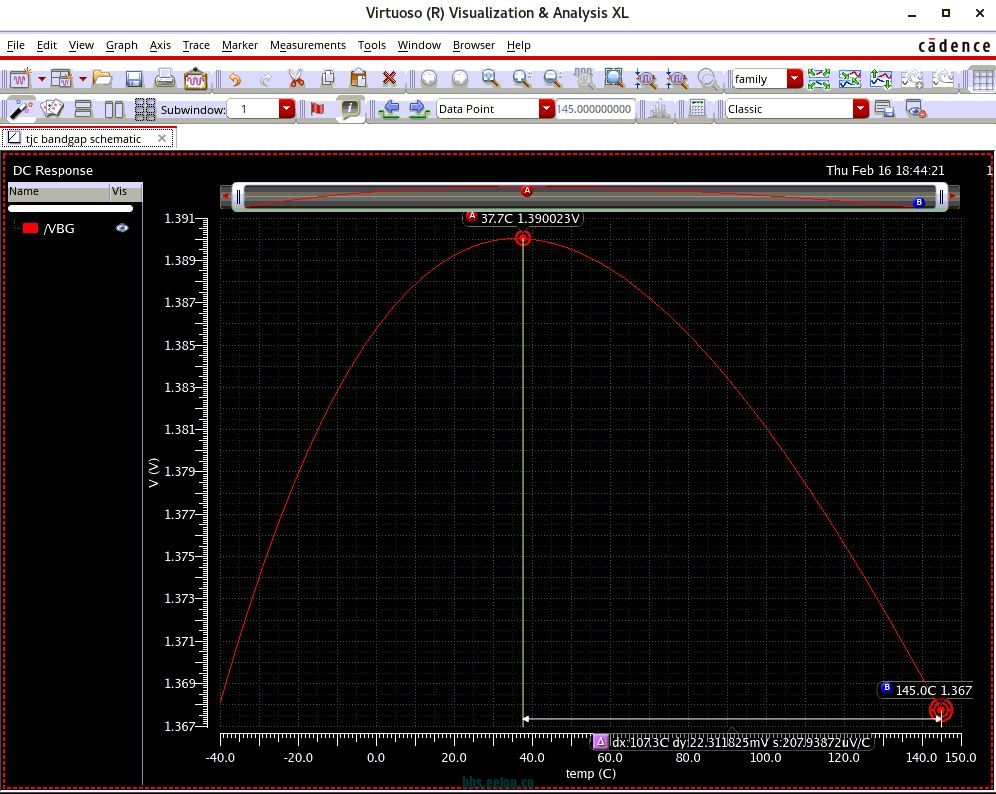Open the Trace menu

(196, 45)
